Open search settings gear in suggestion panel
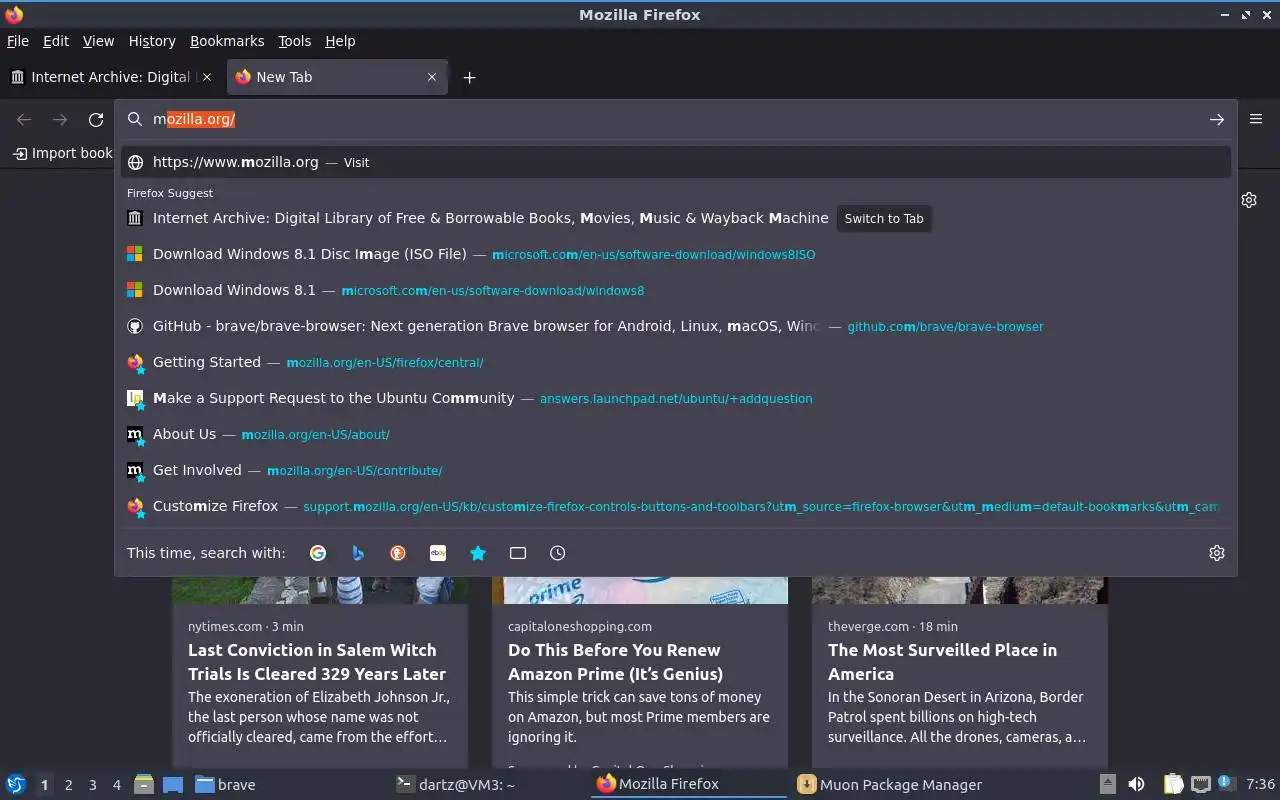 coord(1217,553)
